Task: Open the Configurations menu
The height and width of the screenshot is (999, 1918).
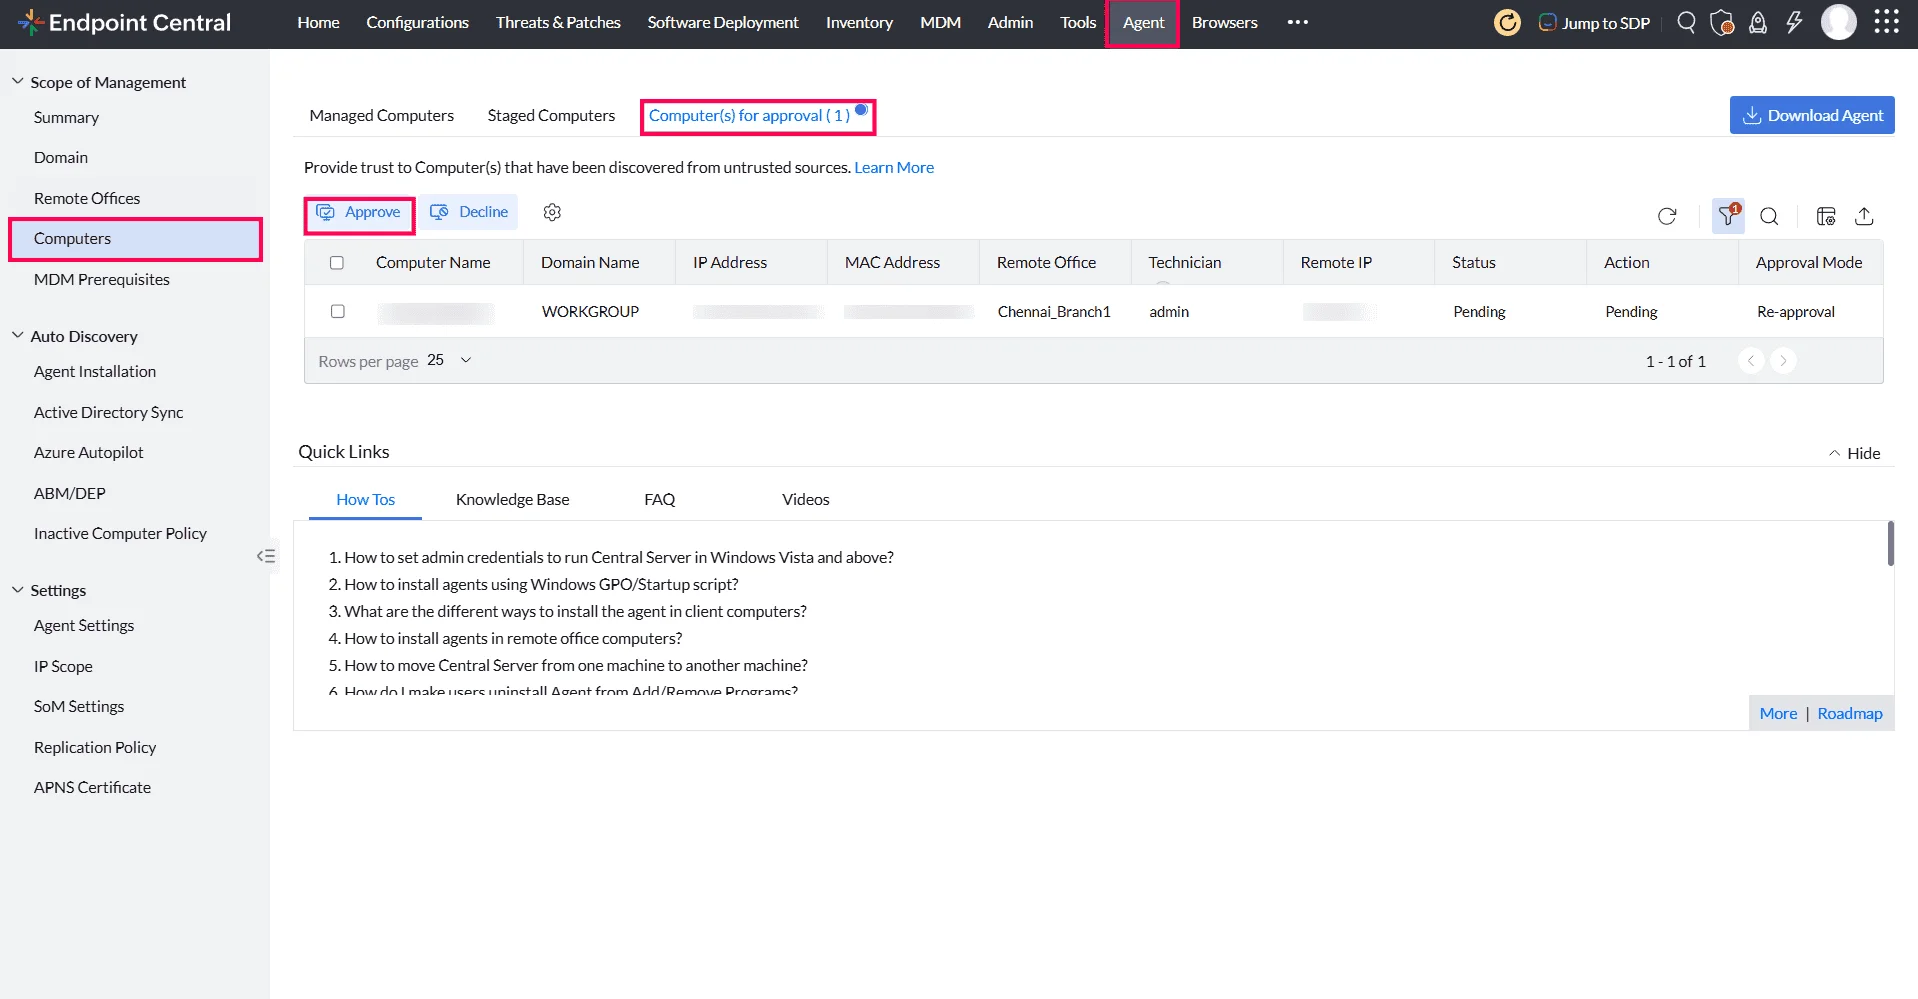Action: click(x=417, y=22)
